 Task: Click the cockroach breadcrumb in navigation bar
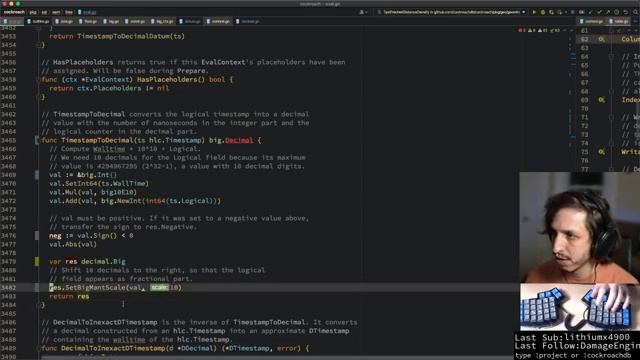(14, 12)
